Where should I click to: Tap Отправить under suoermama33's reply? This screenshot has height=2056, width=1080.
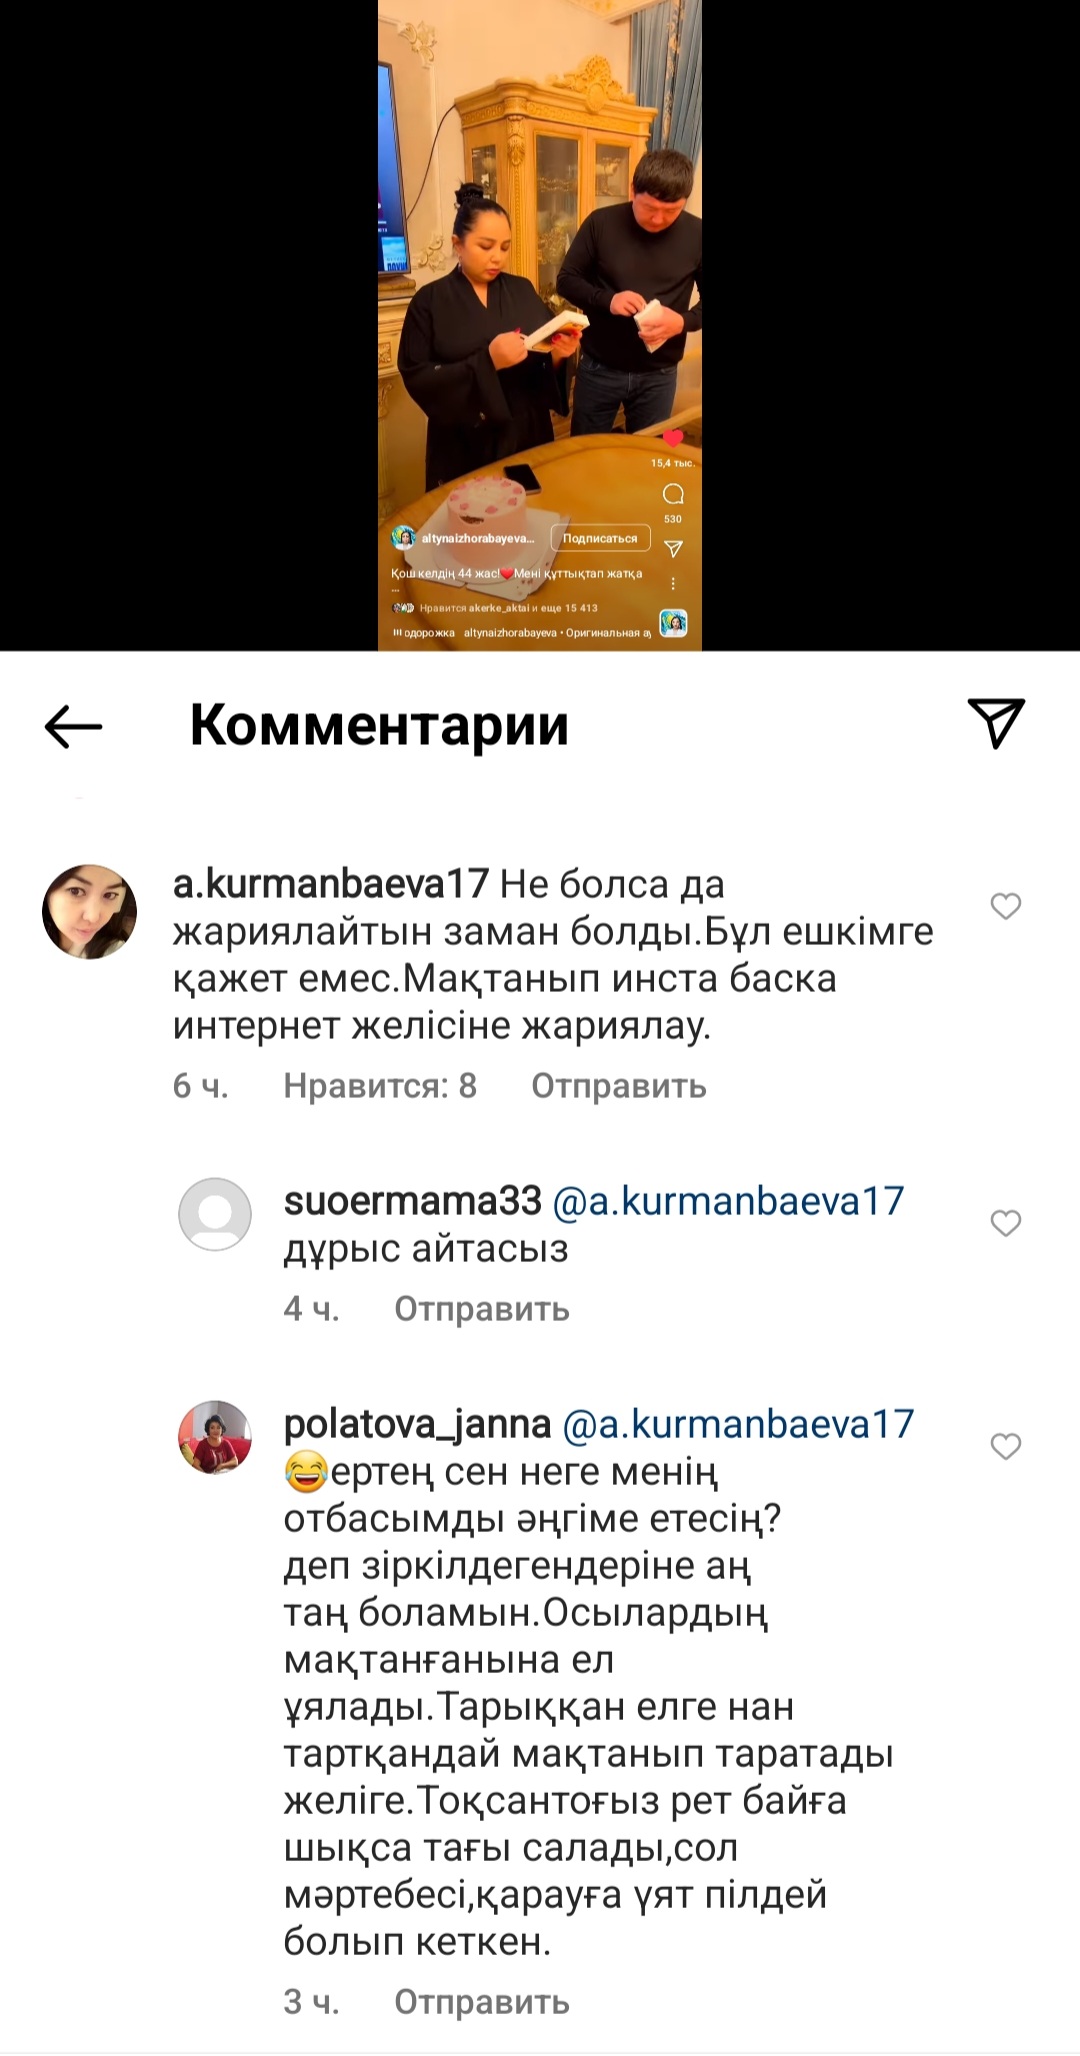482,1309
